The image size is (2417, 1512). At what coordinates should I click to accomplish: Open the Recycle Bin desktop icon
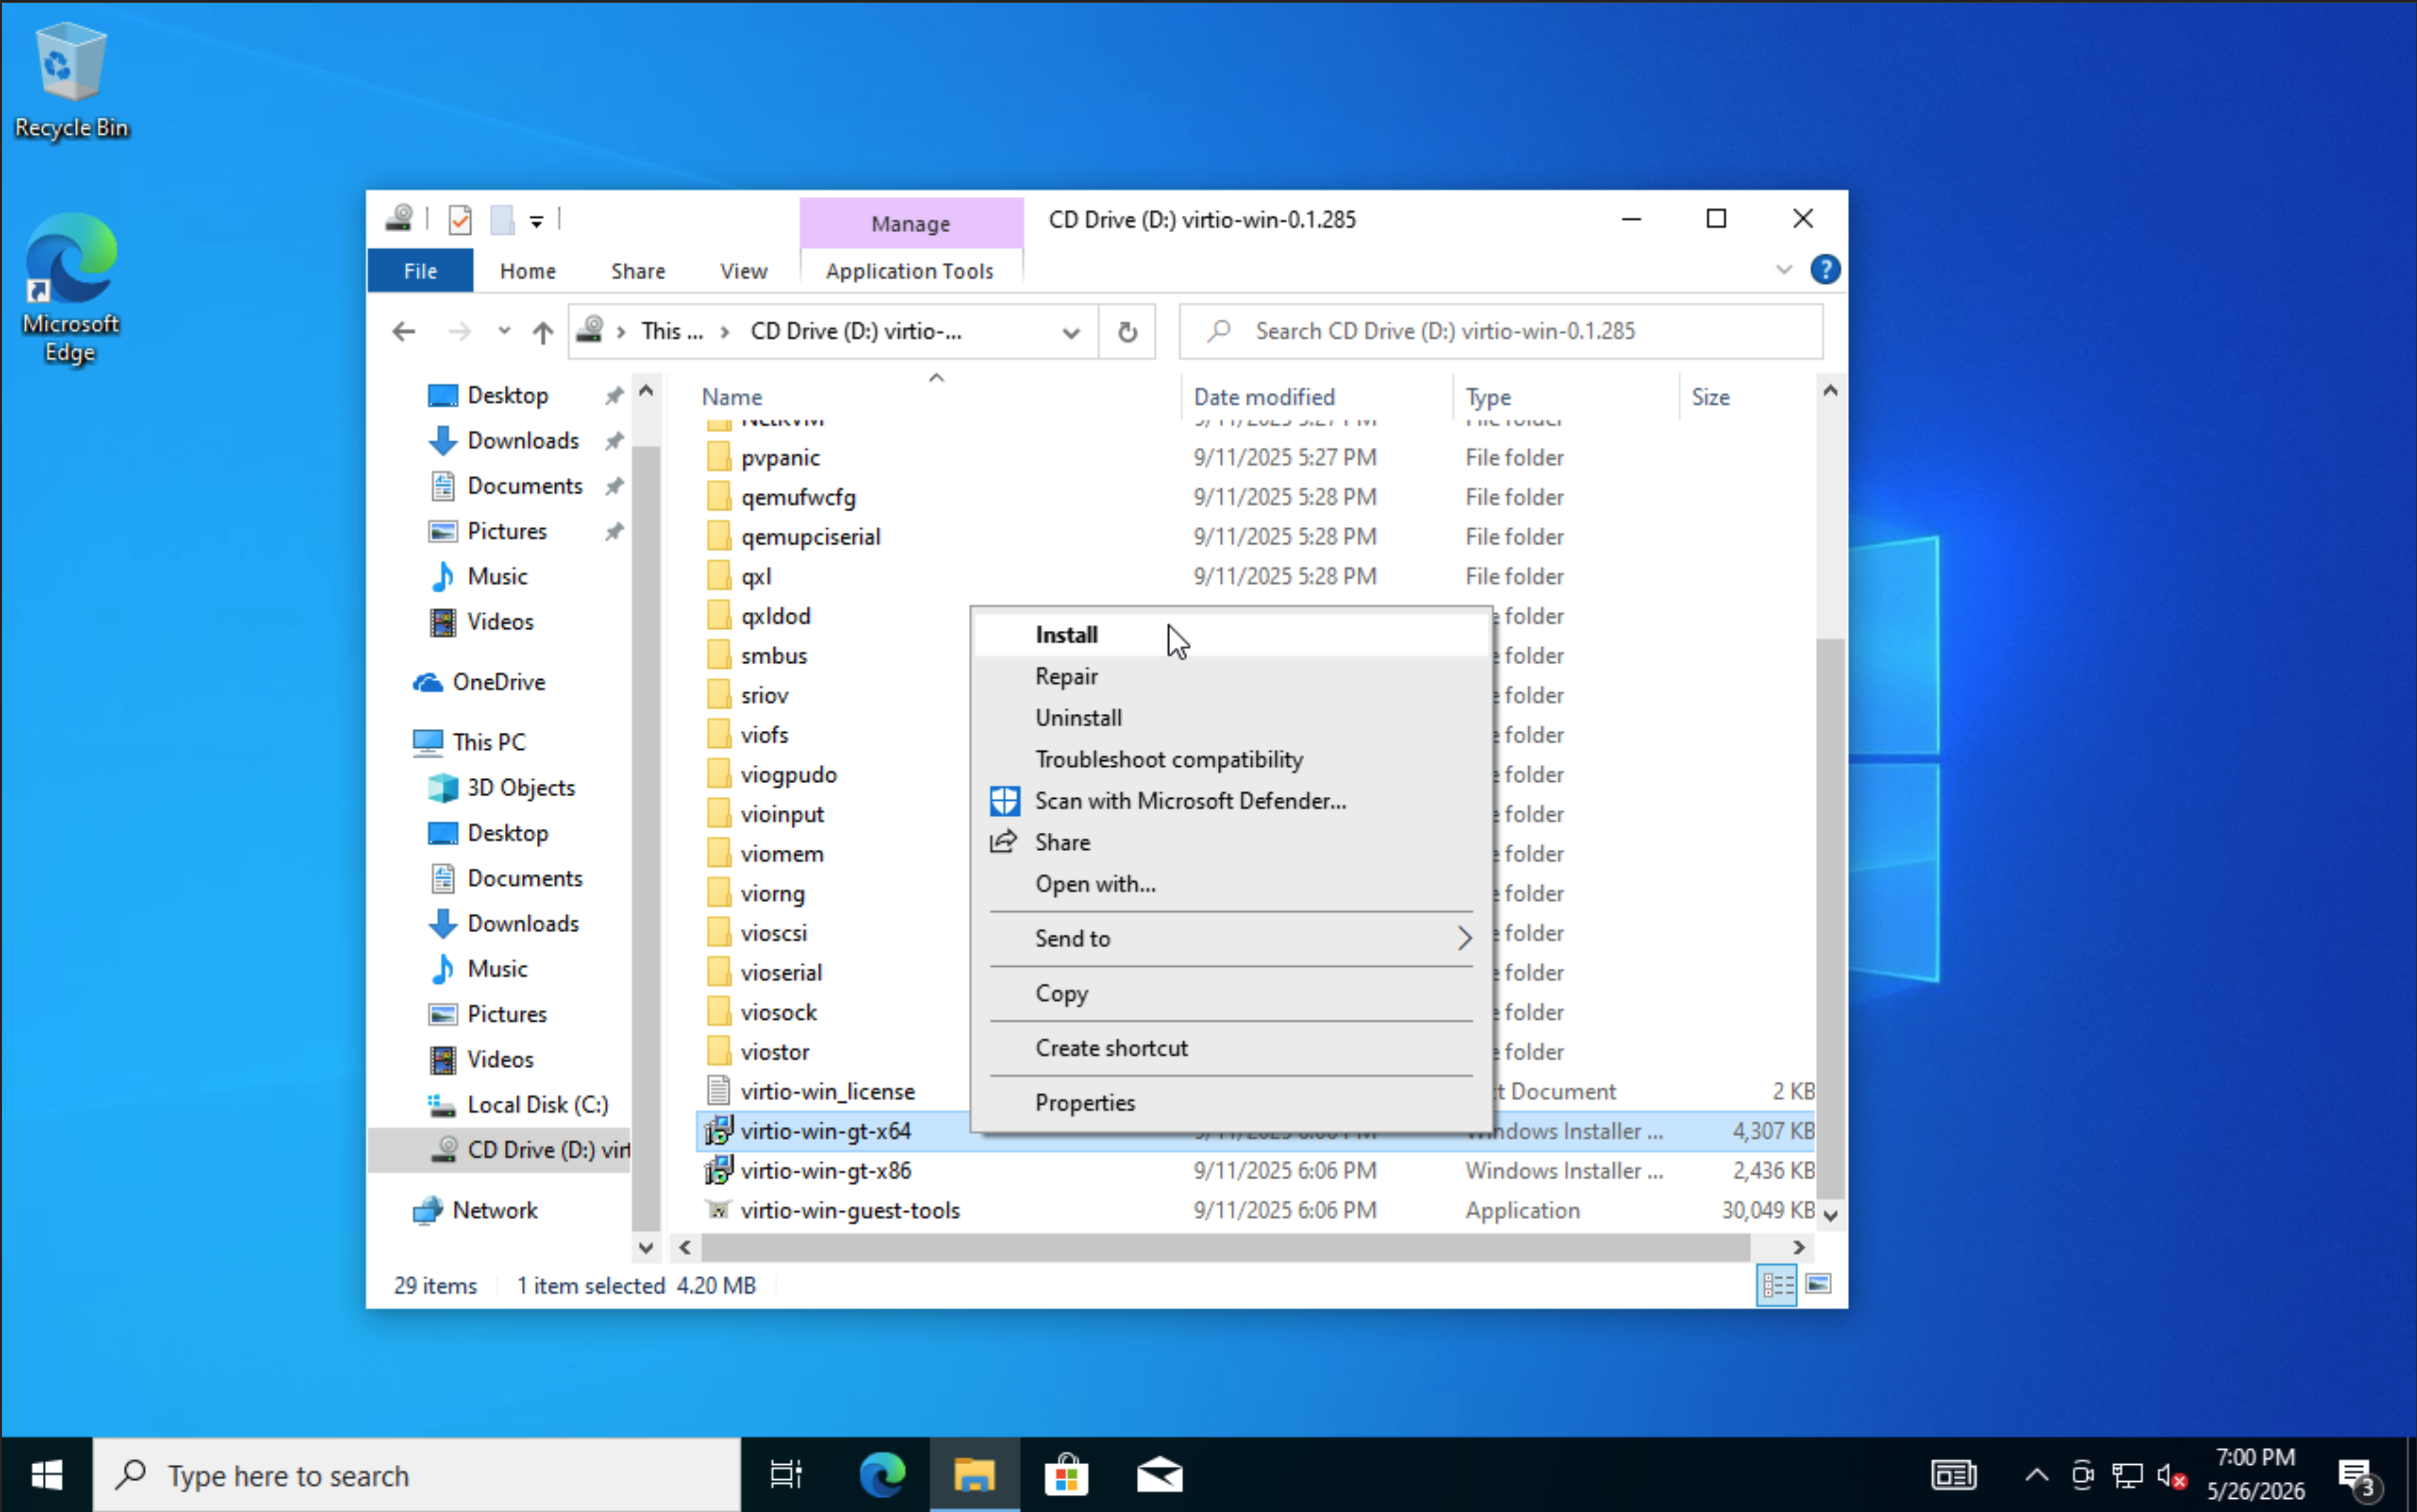(71, 81)
